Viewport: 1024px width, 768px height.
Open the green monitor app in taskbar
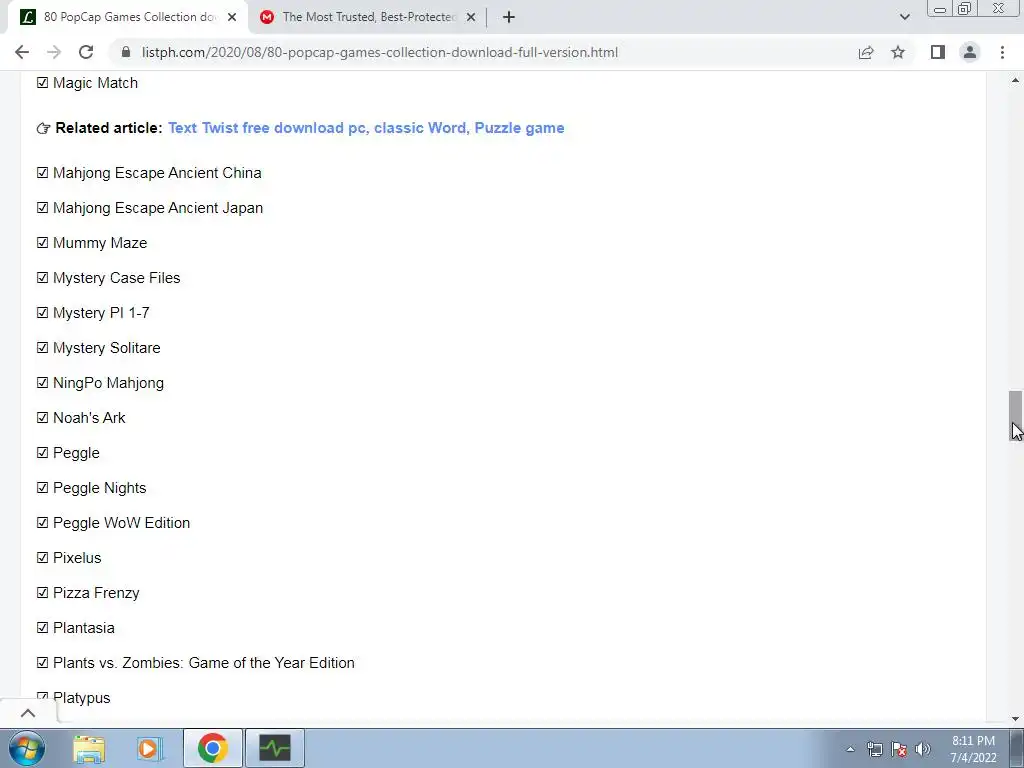[275, 748]
